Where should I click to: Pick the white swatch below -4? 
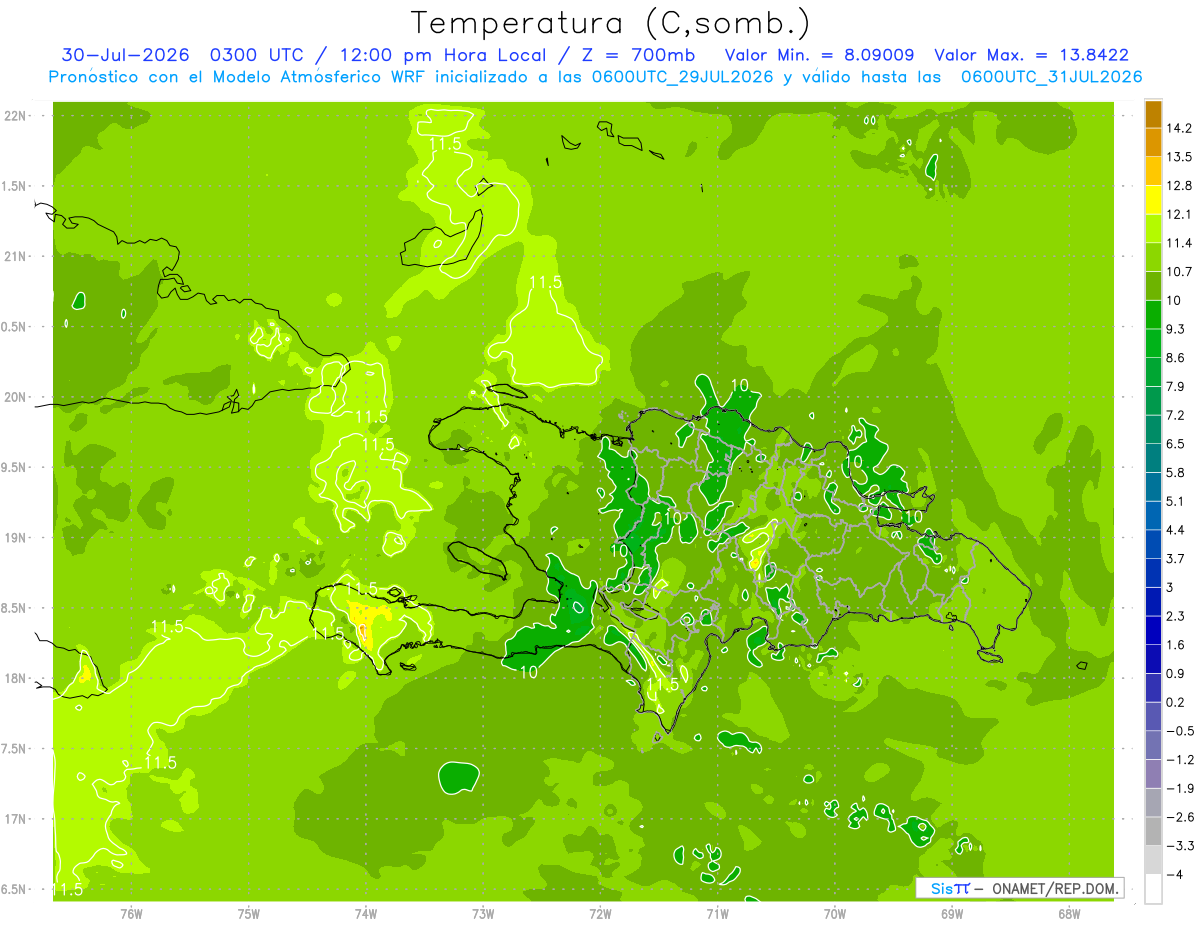pos(1153,889)
